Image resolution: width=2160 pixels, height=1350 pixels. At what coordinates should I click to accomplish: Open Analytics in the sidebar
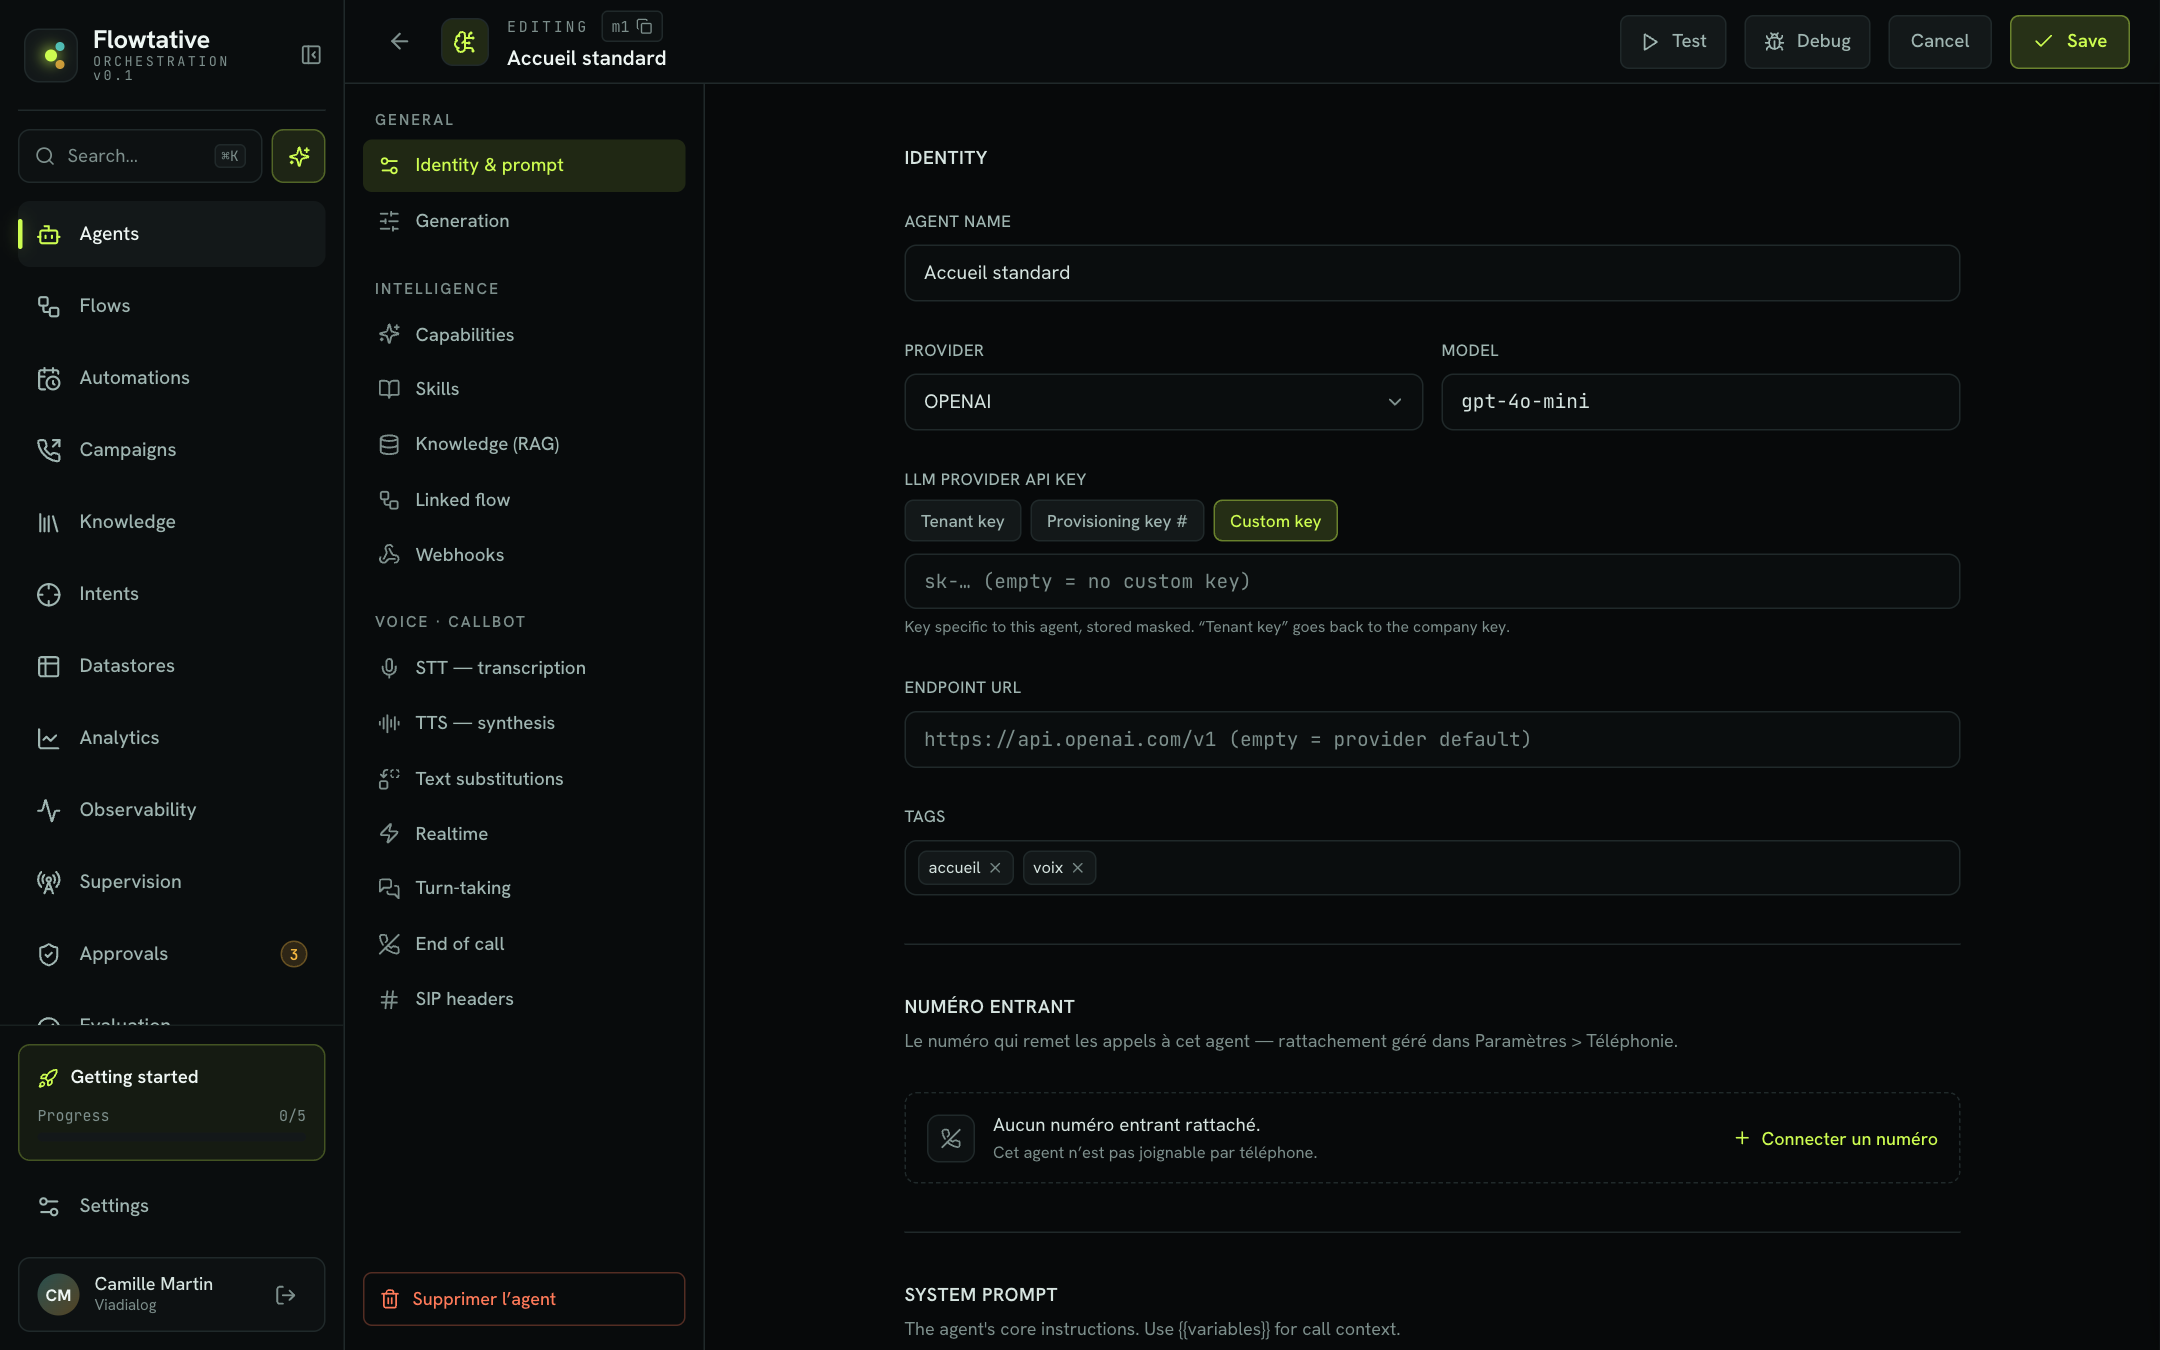(172, 738)
